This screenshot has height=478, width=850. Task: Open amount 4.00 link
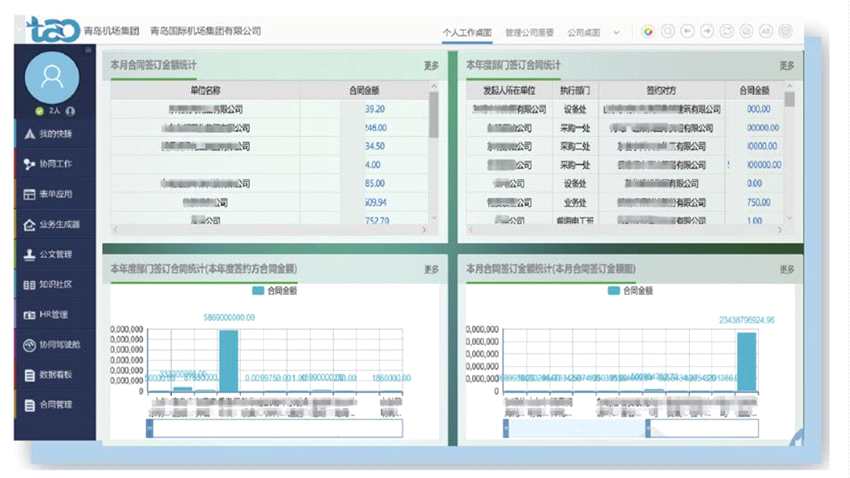pos(372,165)
